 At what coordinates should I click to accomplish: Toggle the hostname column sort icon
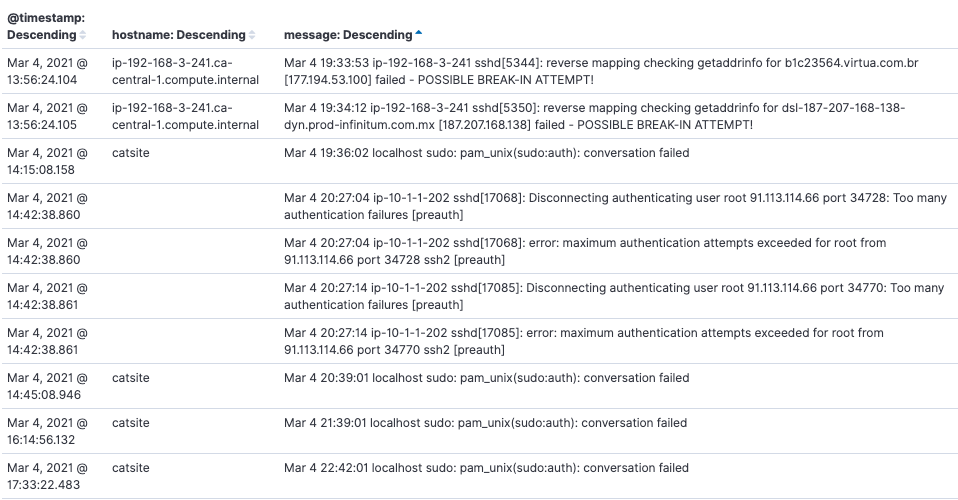252,35
